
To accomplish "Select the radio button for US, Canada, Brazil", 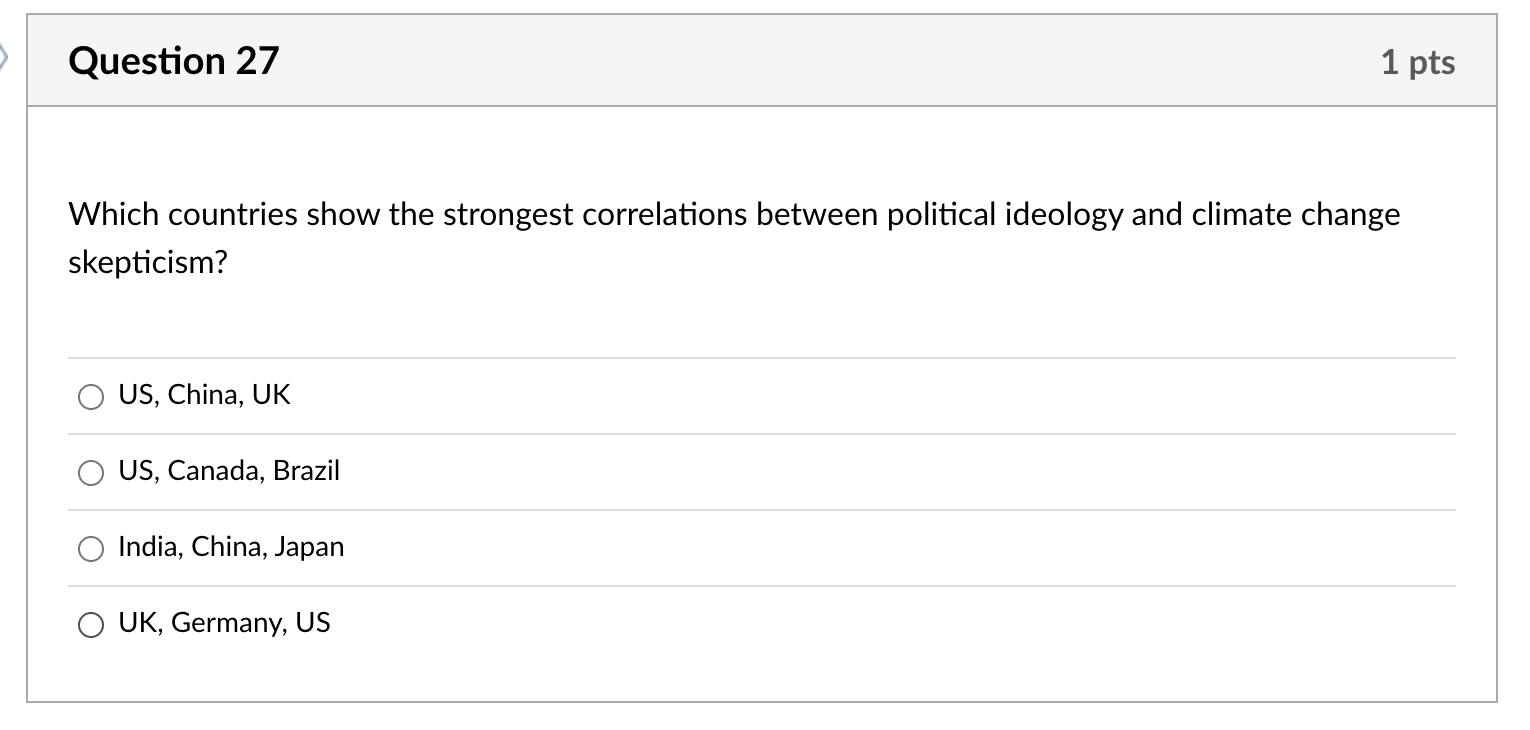I will point(91,472).
